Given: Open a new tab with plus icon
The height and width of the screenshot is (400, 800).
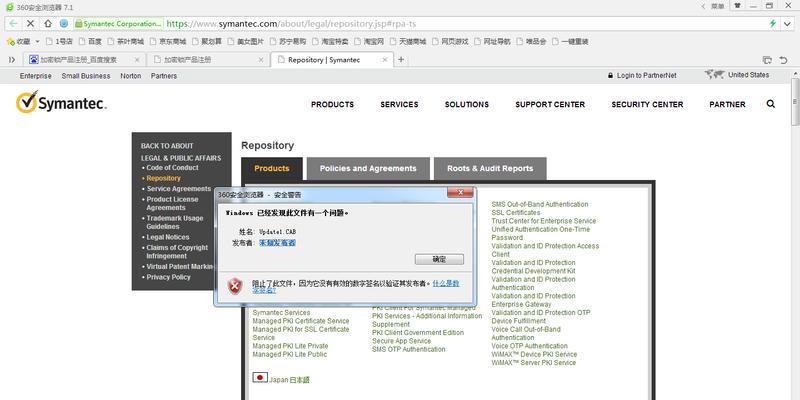Looking at the screenshot, I should 401,60.
